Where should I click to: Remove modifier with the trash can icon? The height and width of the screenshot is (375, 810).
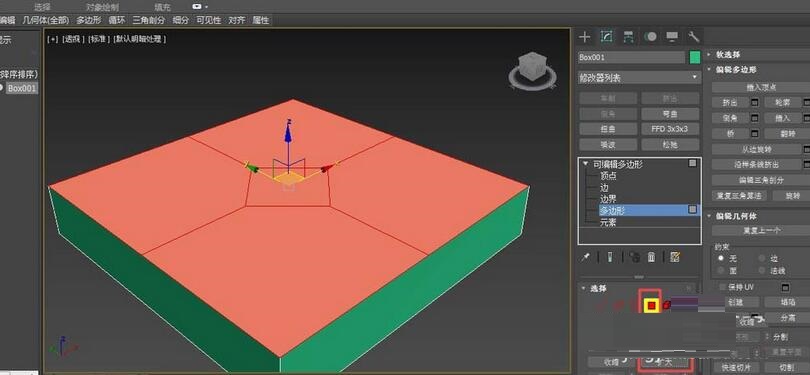651,257
